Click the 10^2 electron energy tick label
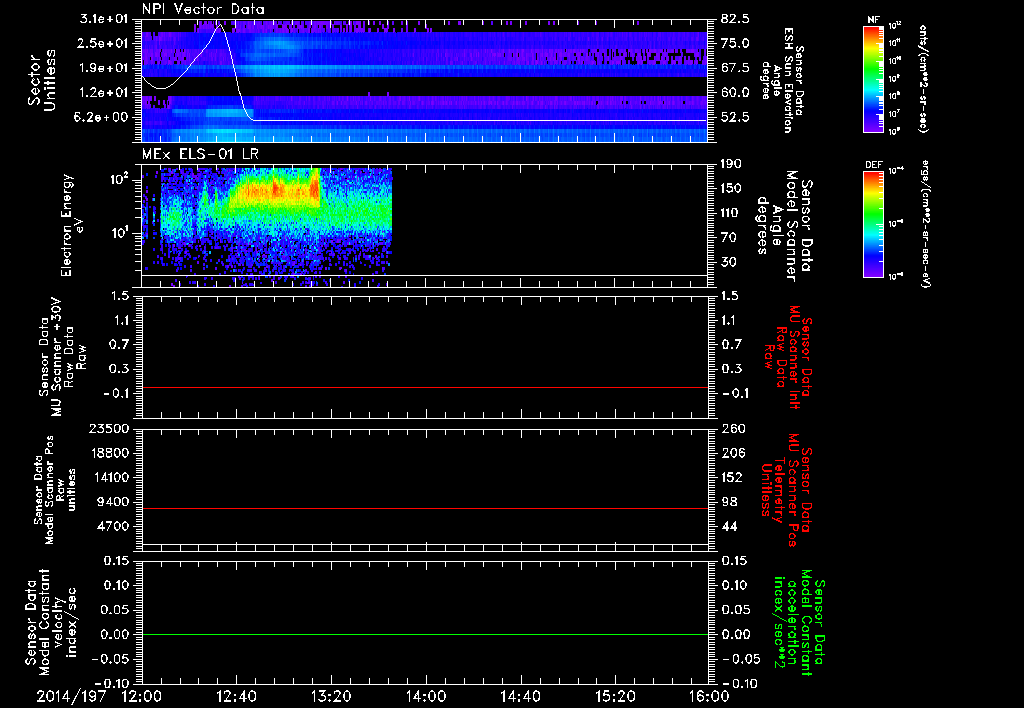The height and width of the screenshot is (708, 1024). [x=121, y=179]
